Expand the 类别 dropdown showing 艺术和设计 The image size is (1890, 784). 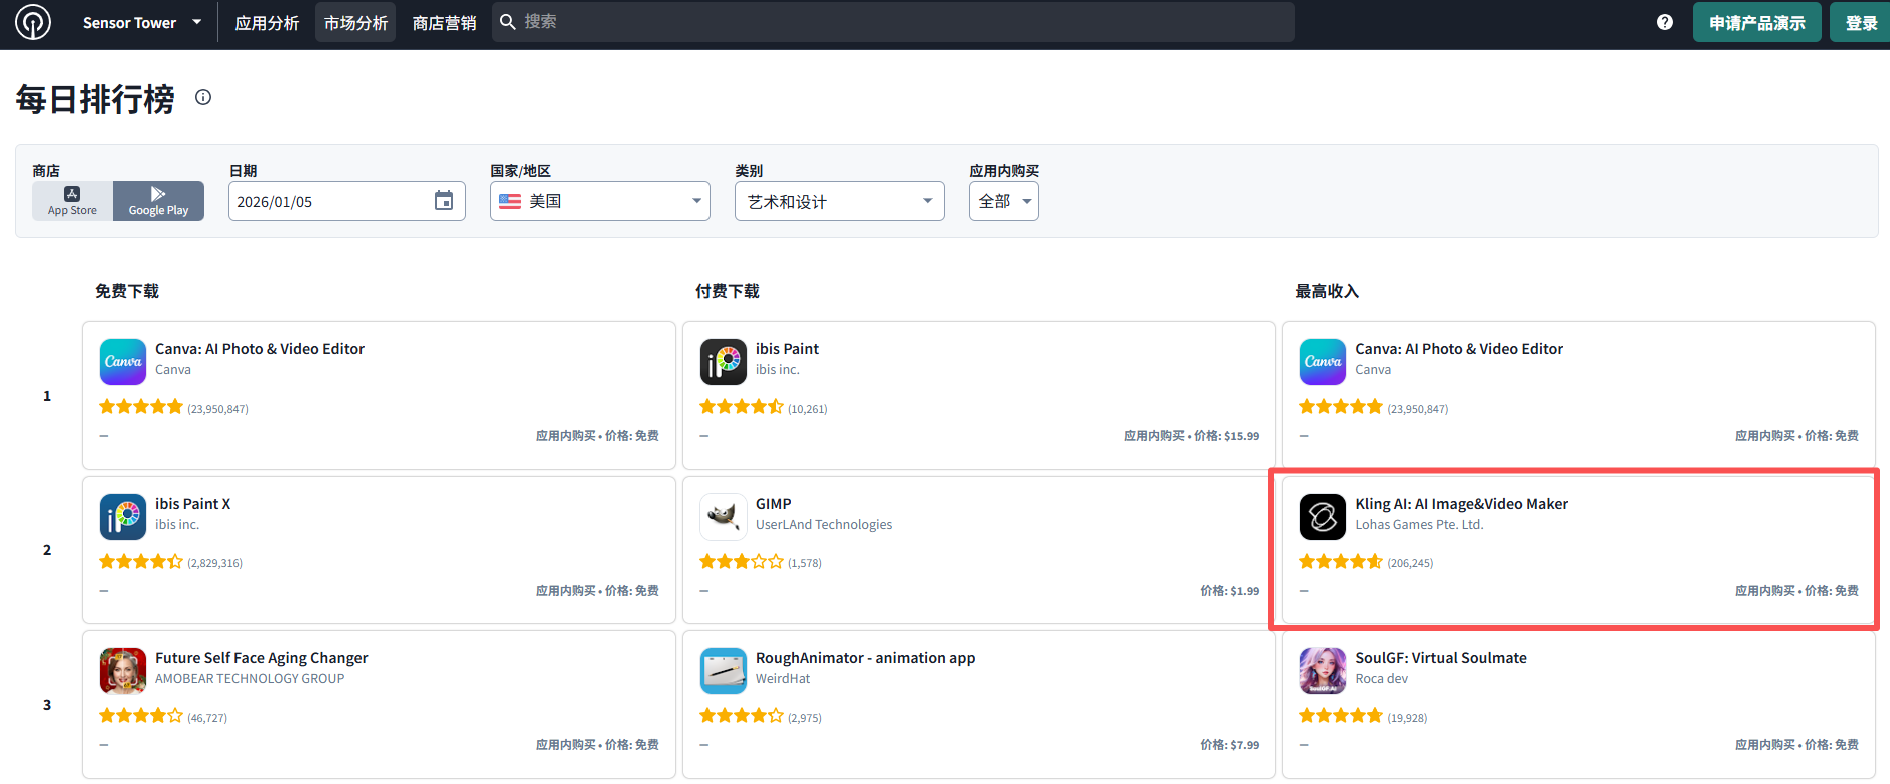(x=839, y=201)
